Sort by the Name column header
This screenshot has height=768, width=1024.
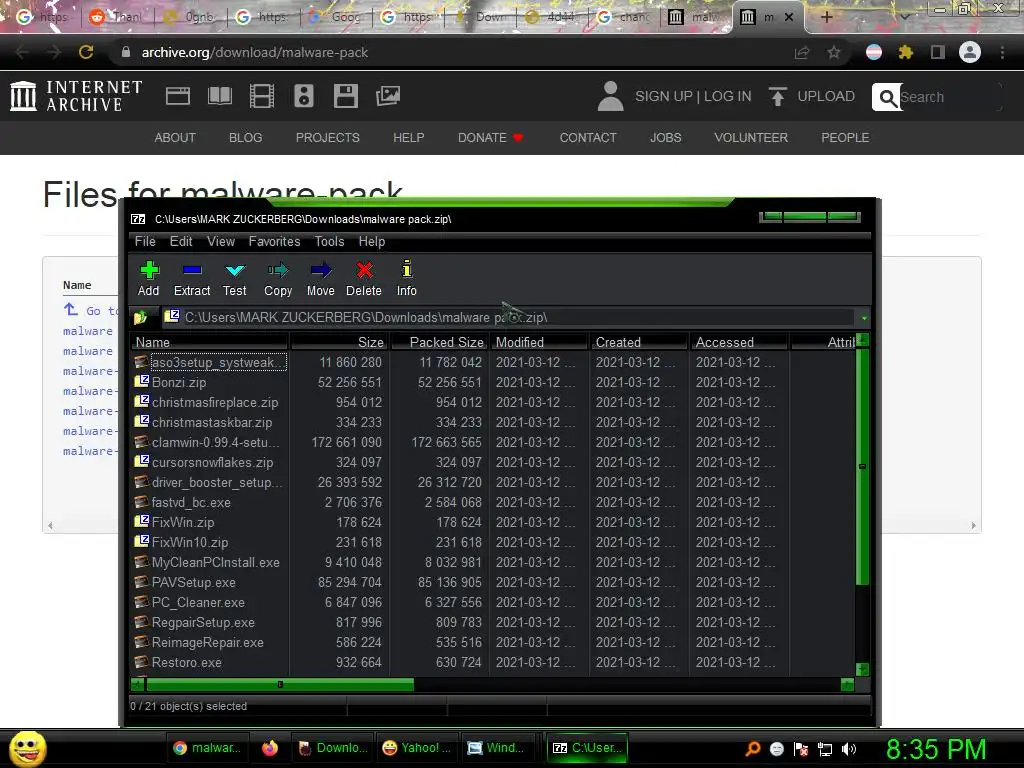[209, 342]
